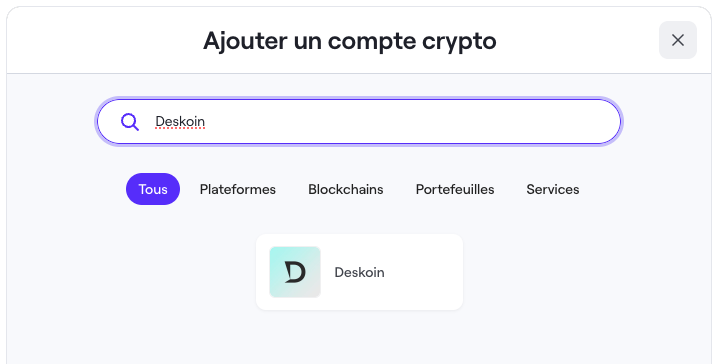Screen dimensions: 717x364
Task: Close the Ajouter un compte crypto dialog
Action: click(678, 40)
